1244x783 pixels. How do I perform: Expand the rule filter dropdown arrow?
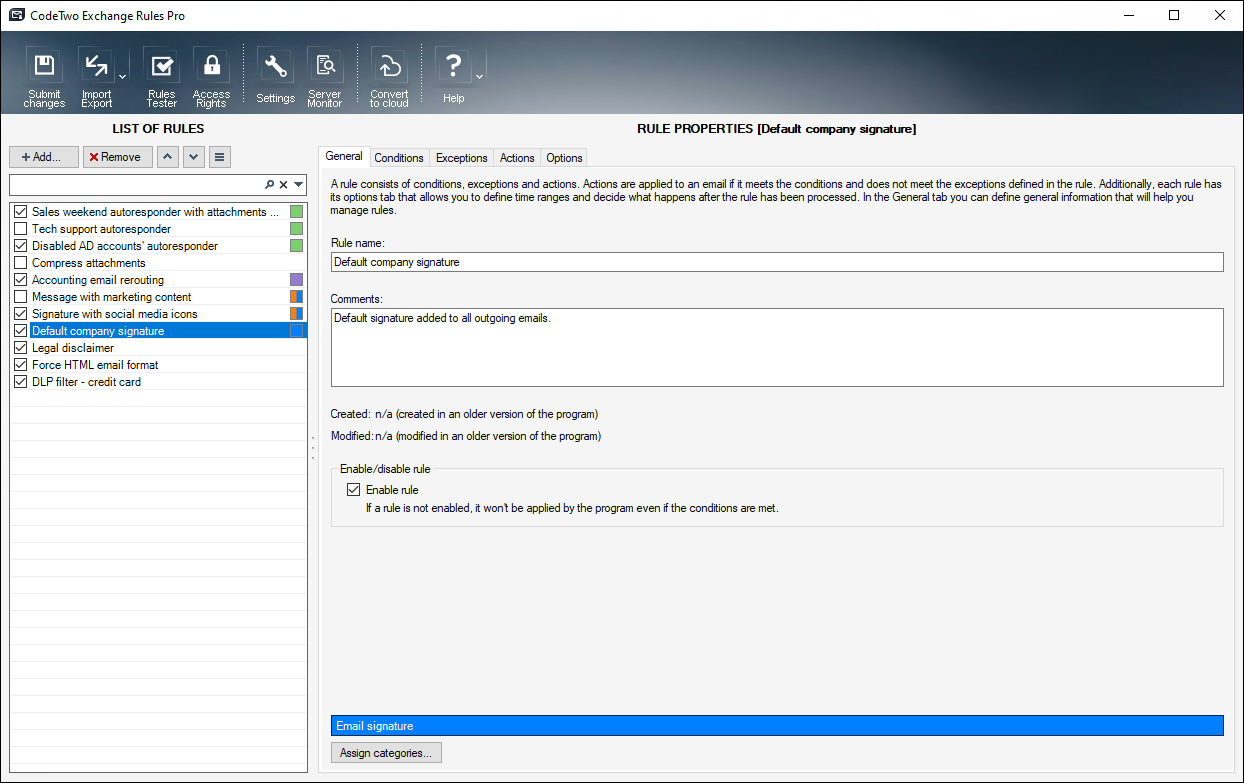(298, 185)
